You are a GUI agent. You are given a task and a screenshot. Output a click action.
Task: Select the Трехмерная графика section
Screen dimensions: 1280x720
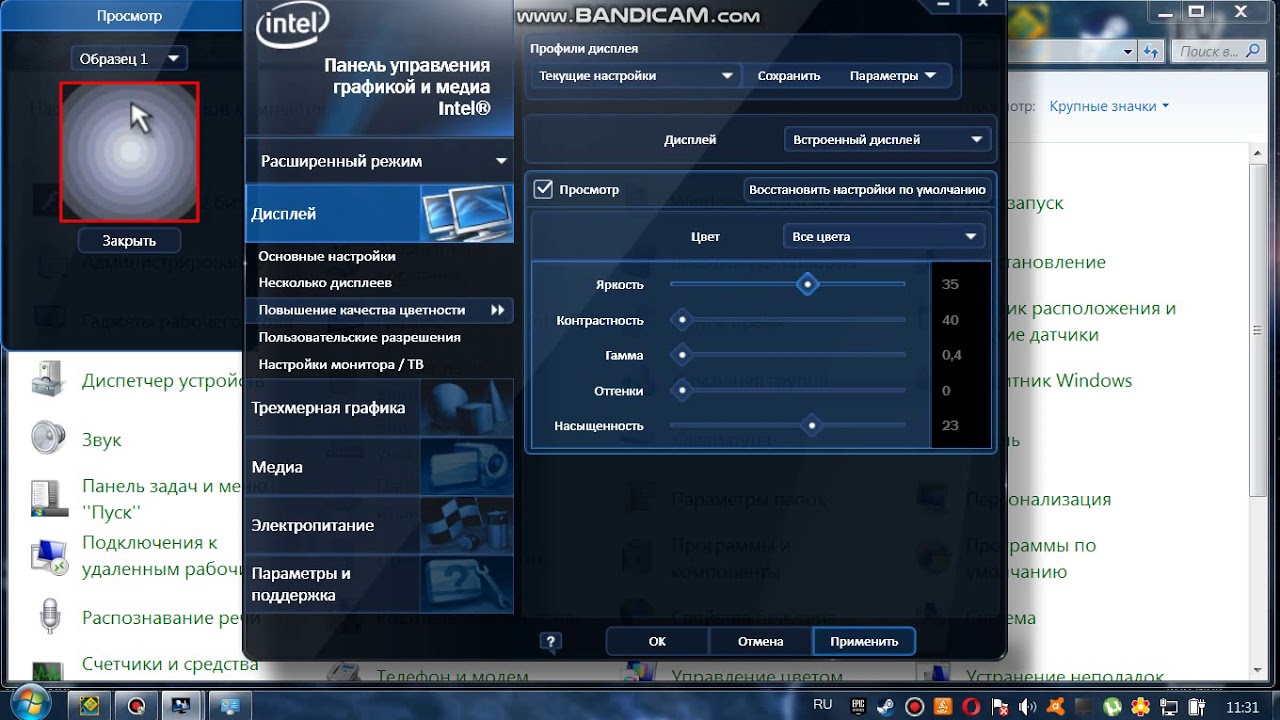click(x=379, y=408)
